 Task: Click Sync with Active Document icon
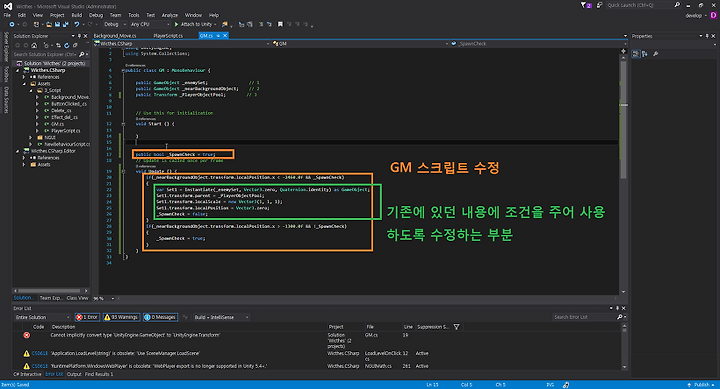[58, 45]
